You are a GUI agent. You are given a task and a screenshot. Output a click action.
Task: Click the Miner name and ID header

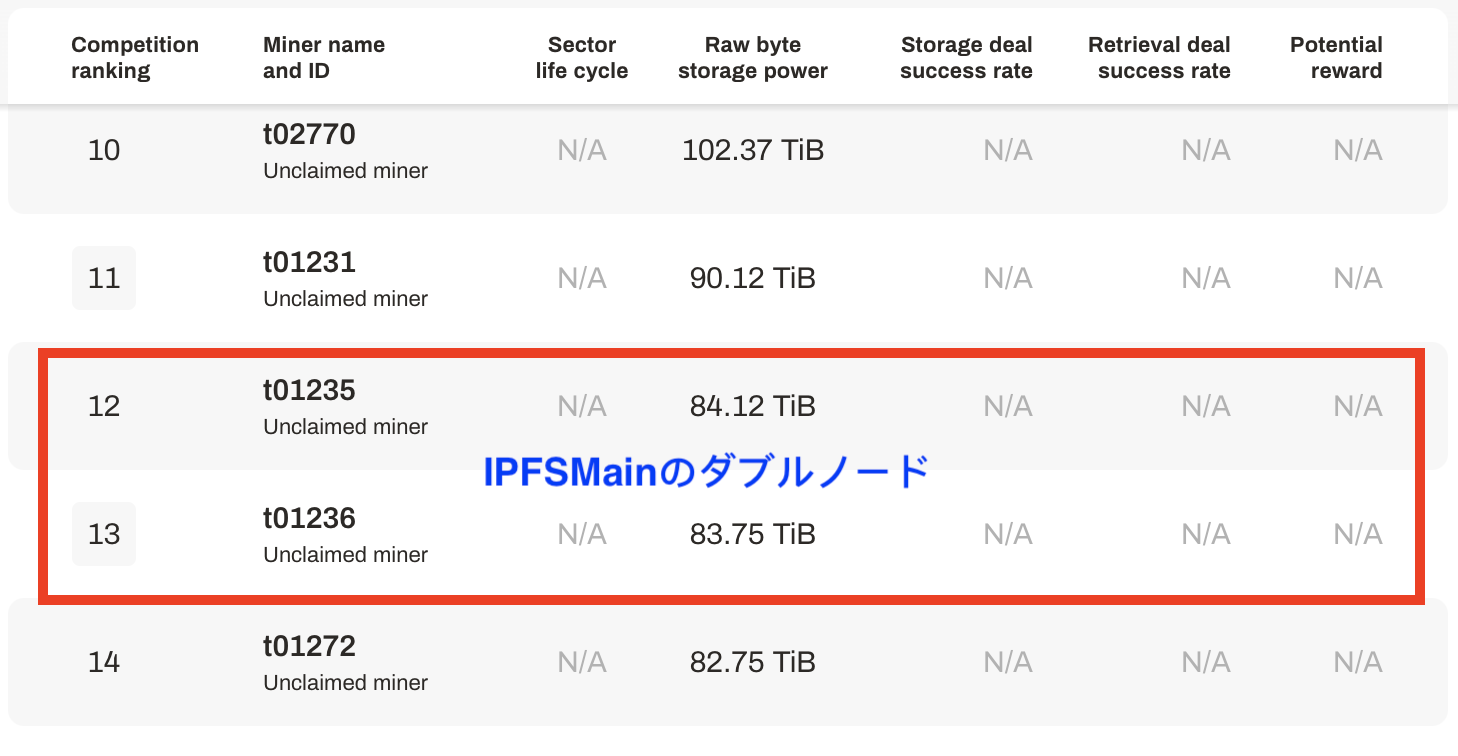[324, 58]
